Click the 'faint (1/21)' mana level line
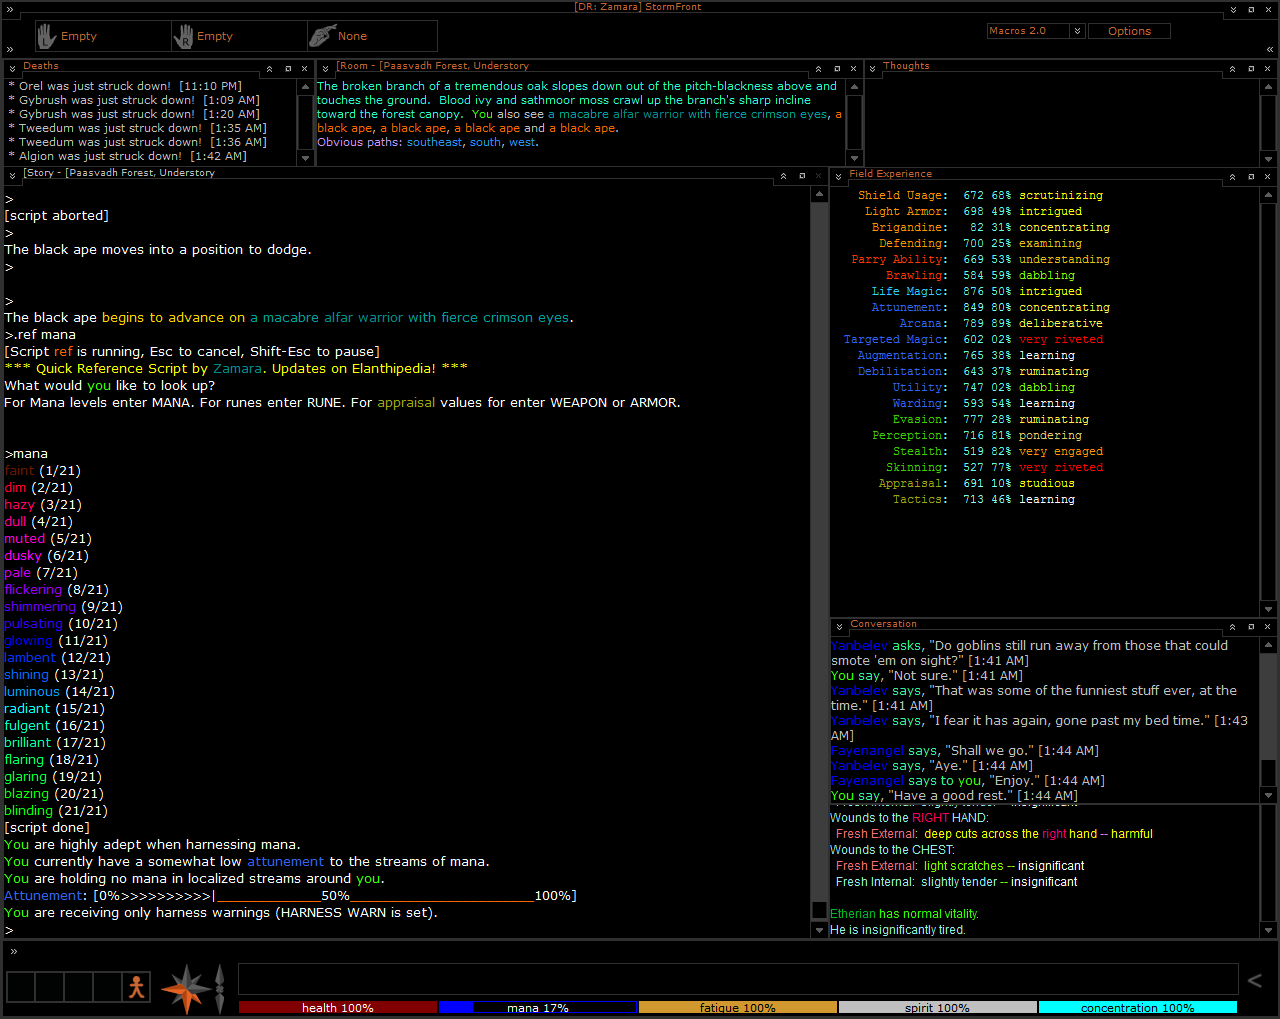1280x1019 pixels. 42,471
